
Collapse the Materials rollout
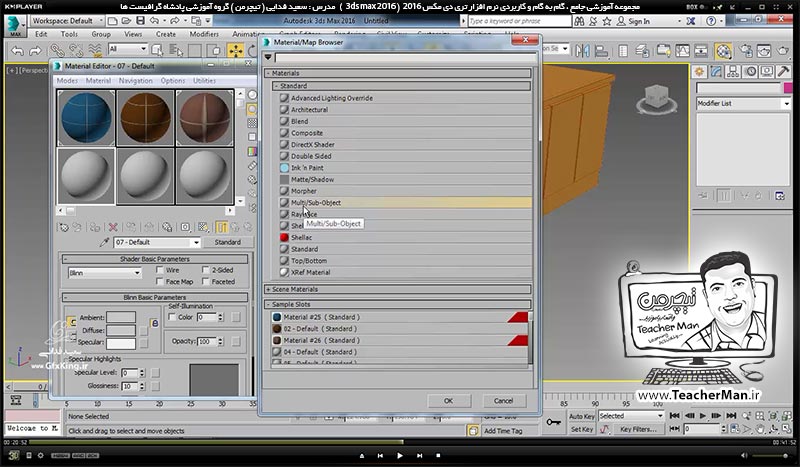coord(398,73)
